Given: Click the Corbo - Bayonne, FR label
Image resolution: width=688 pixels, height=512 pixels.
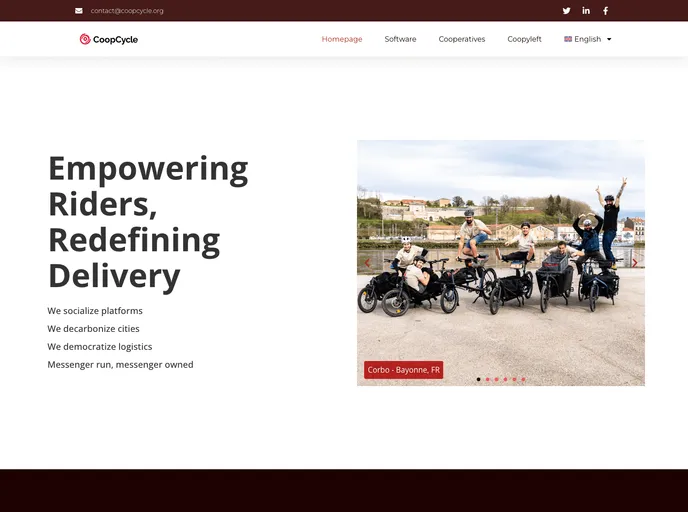Looking at the screenshot, I should coord(404,370).
